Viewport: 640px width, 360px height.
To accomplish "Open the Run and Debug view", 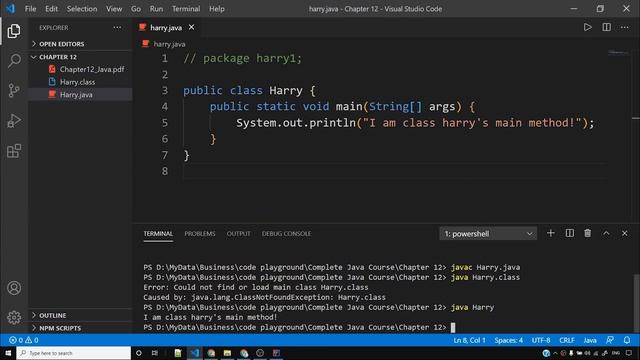I will tap(14, 121).
